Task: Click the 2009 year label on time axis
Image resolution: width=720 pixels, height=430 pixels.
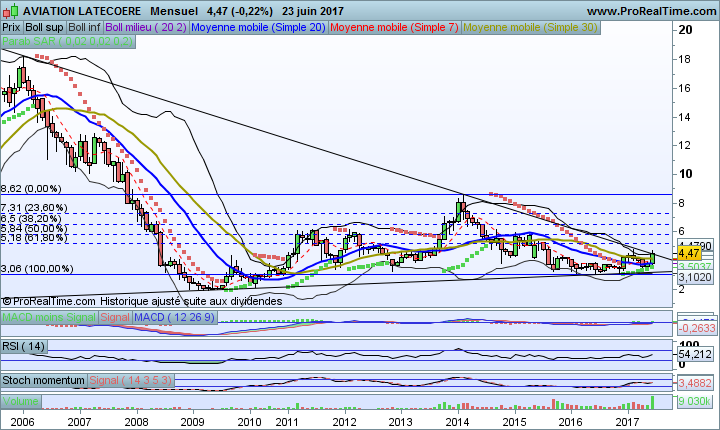Action: coord(192,422)
